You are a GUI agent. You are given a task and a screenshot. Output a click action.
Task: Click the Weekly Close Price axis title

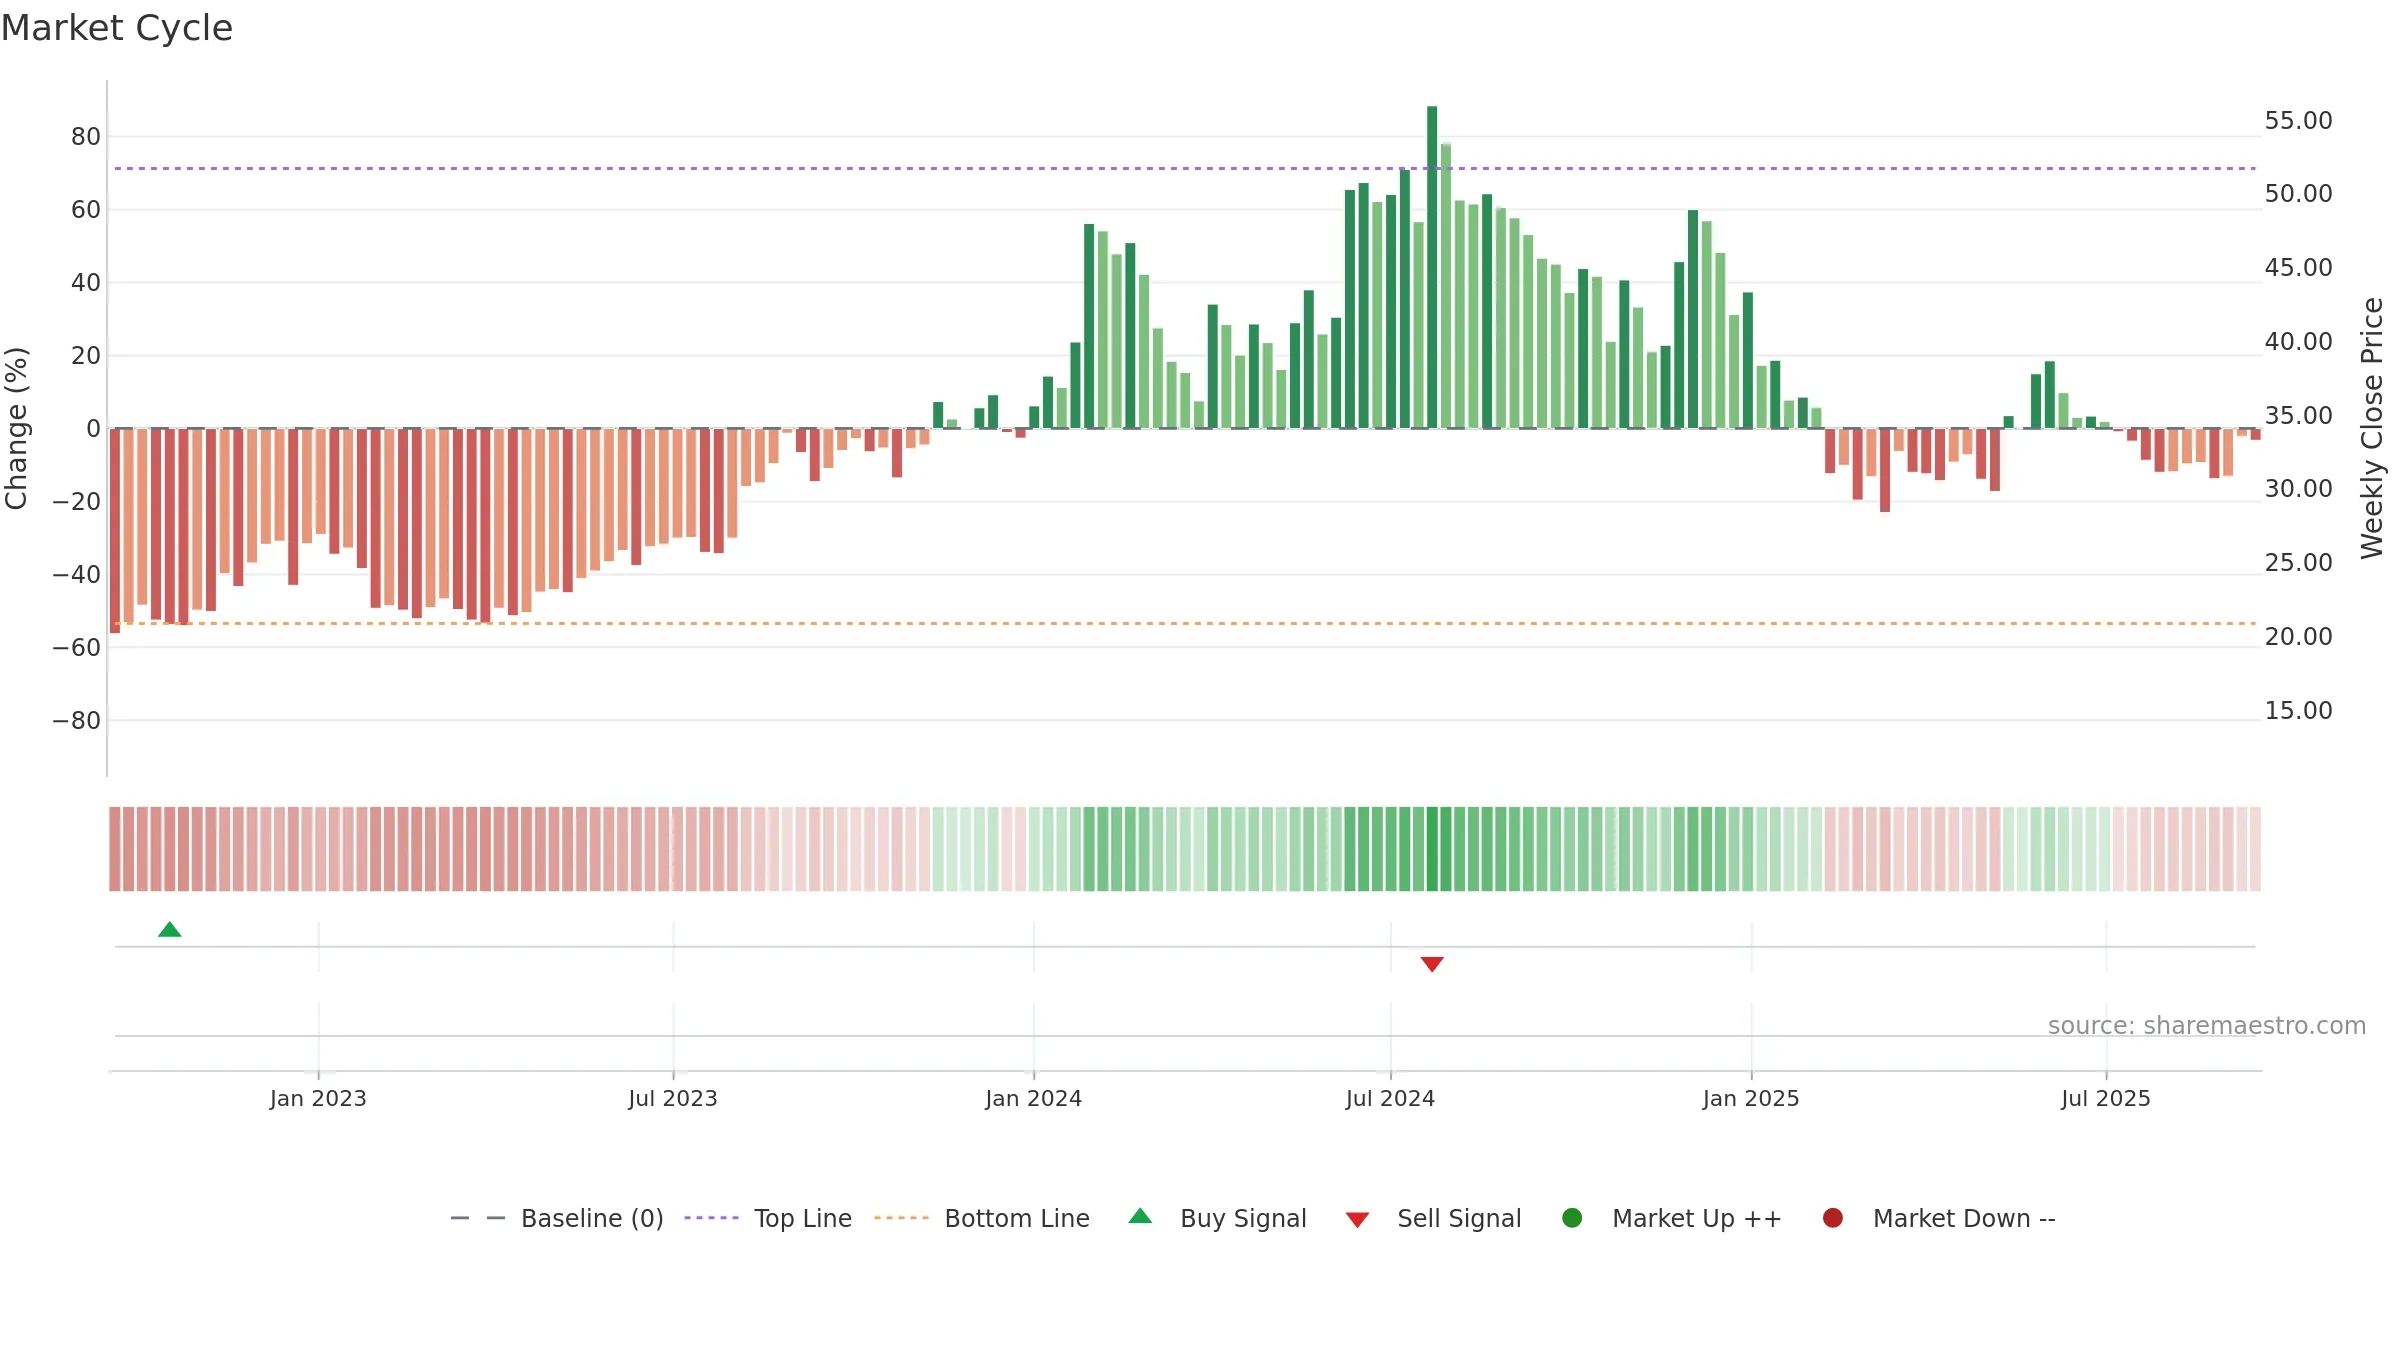pyautogui.click(x=2372, y=428)
